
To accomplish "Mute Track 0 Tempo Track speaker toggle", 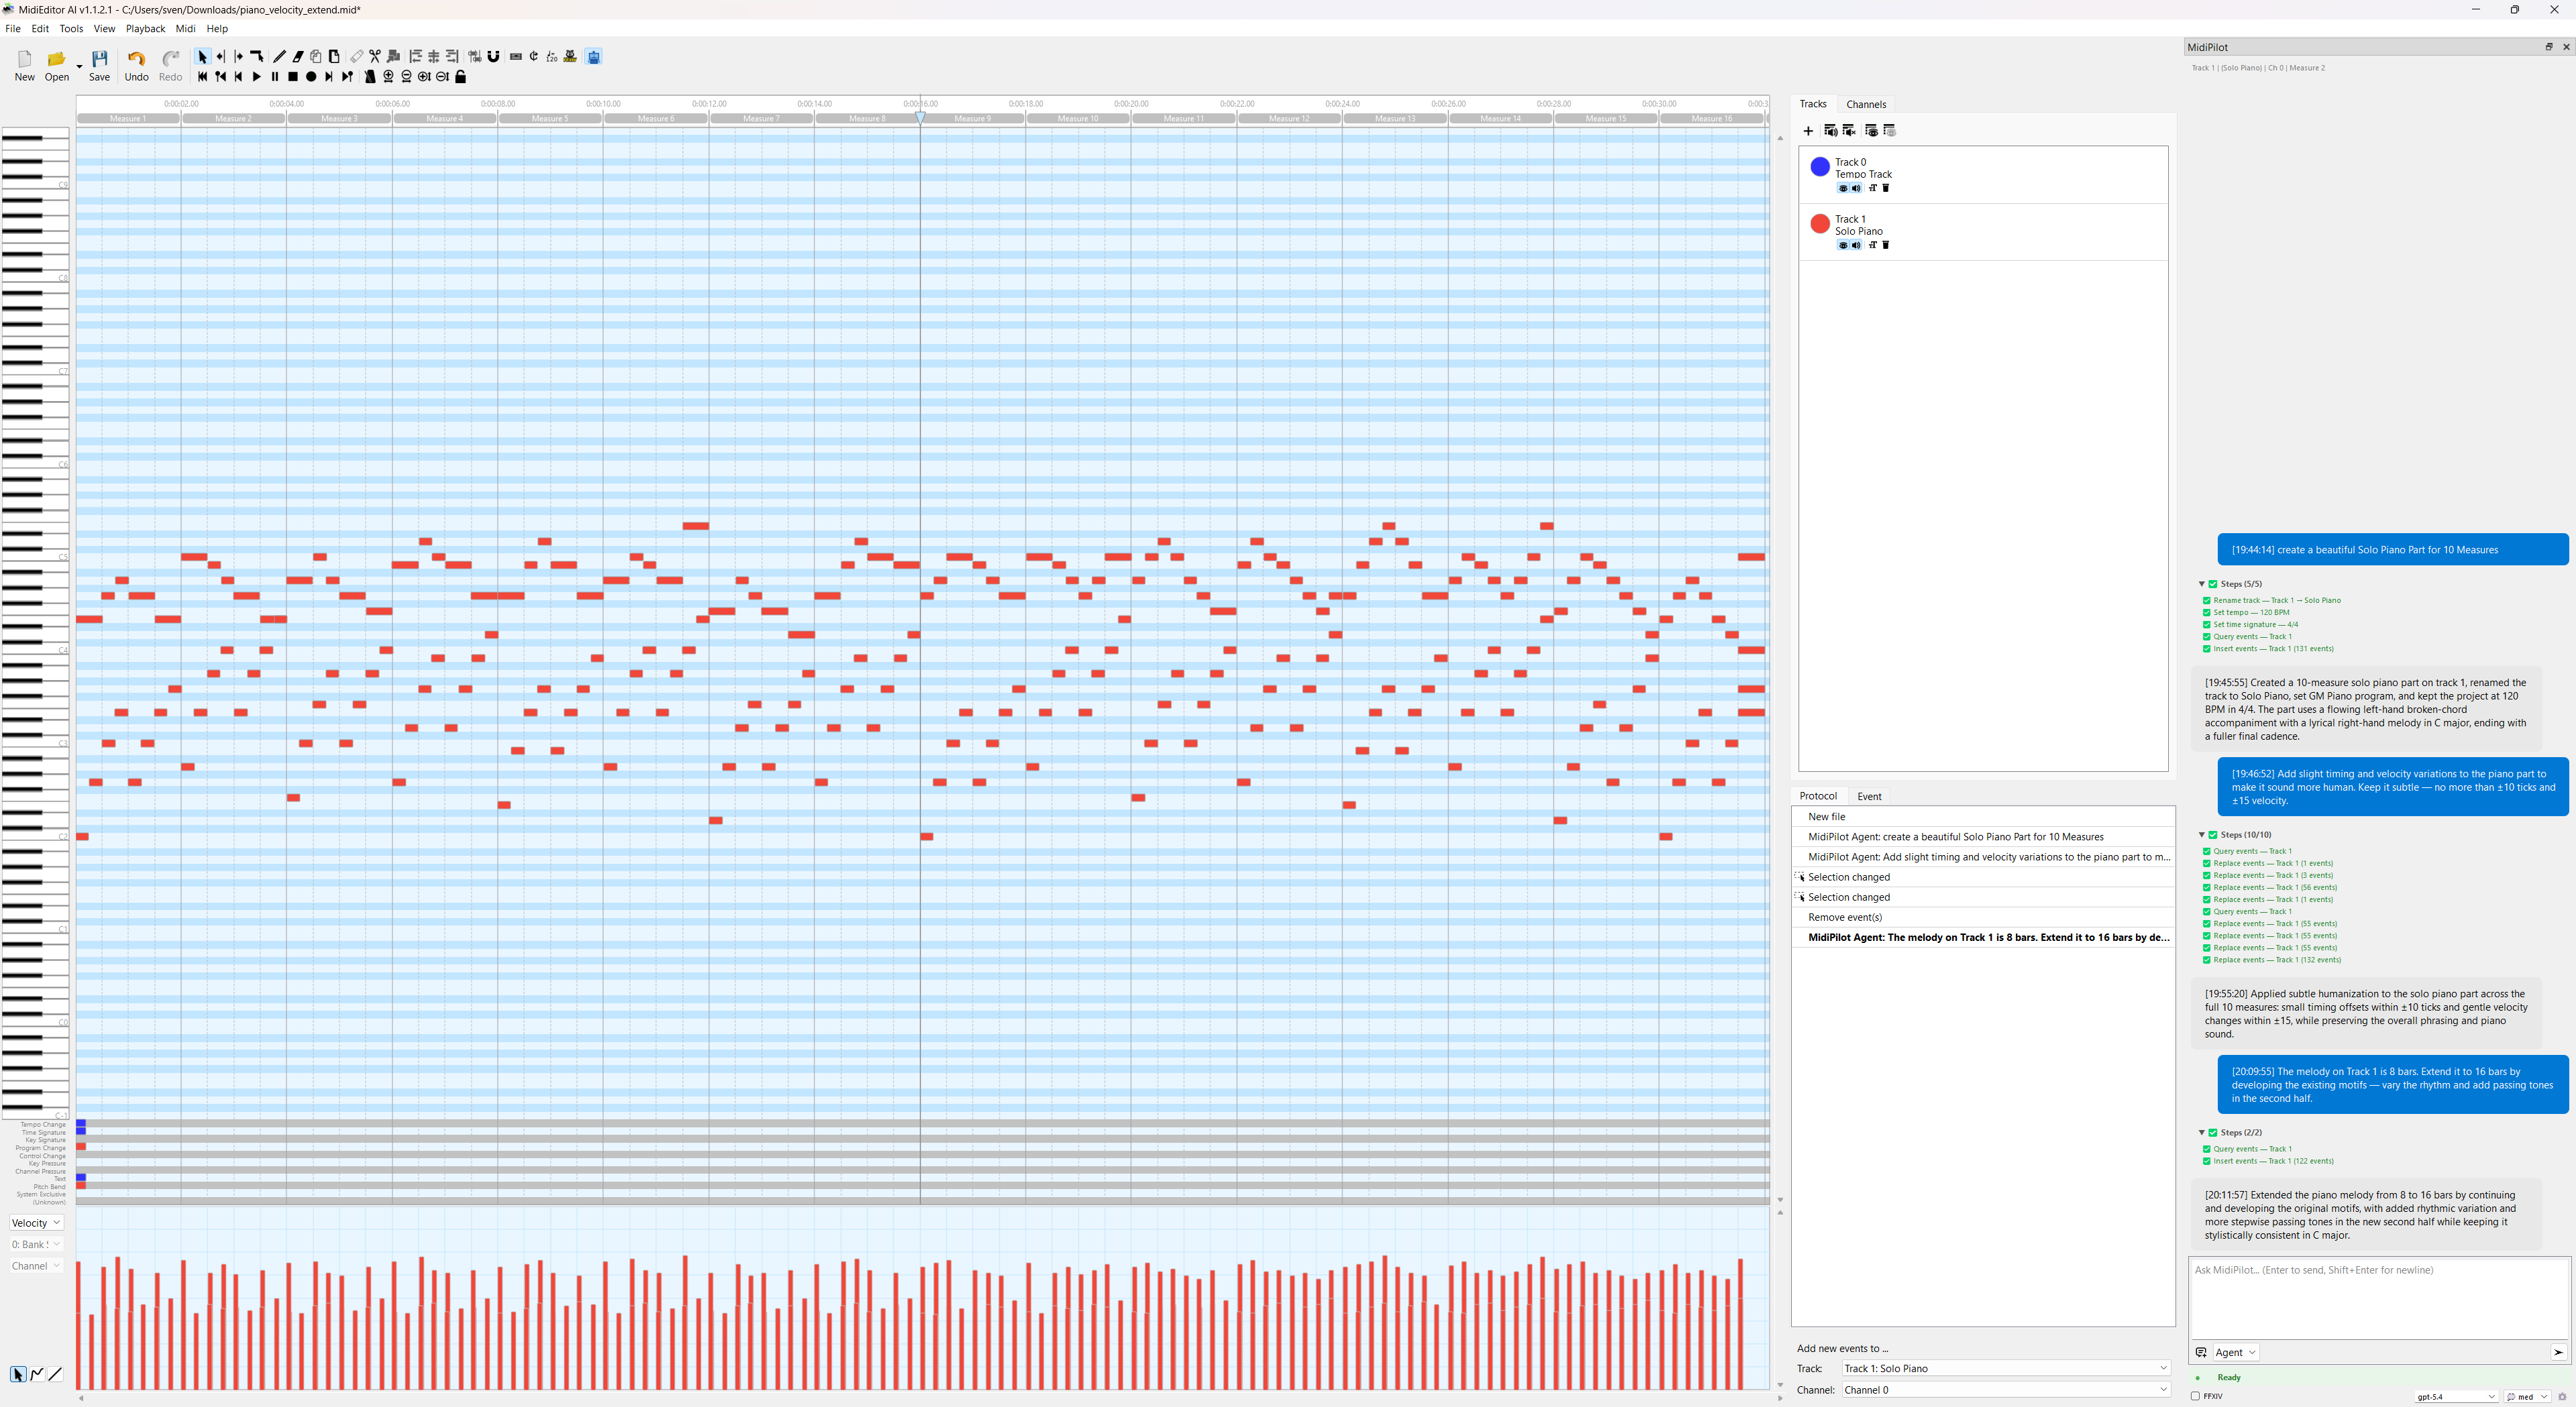I will 1857,188.
